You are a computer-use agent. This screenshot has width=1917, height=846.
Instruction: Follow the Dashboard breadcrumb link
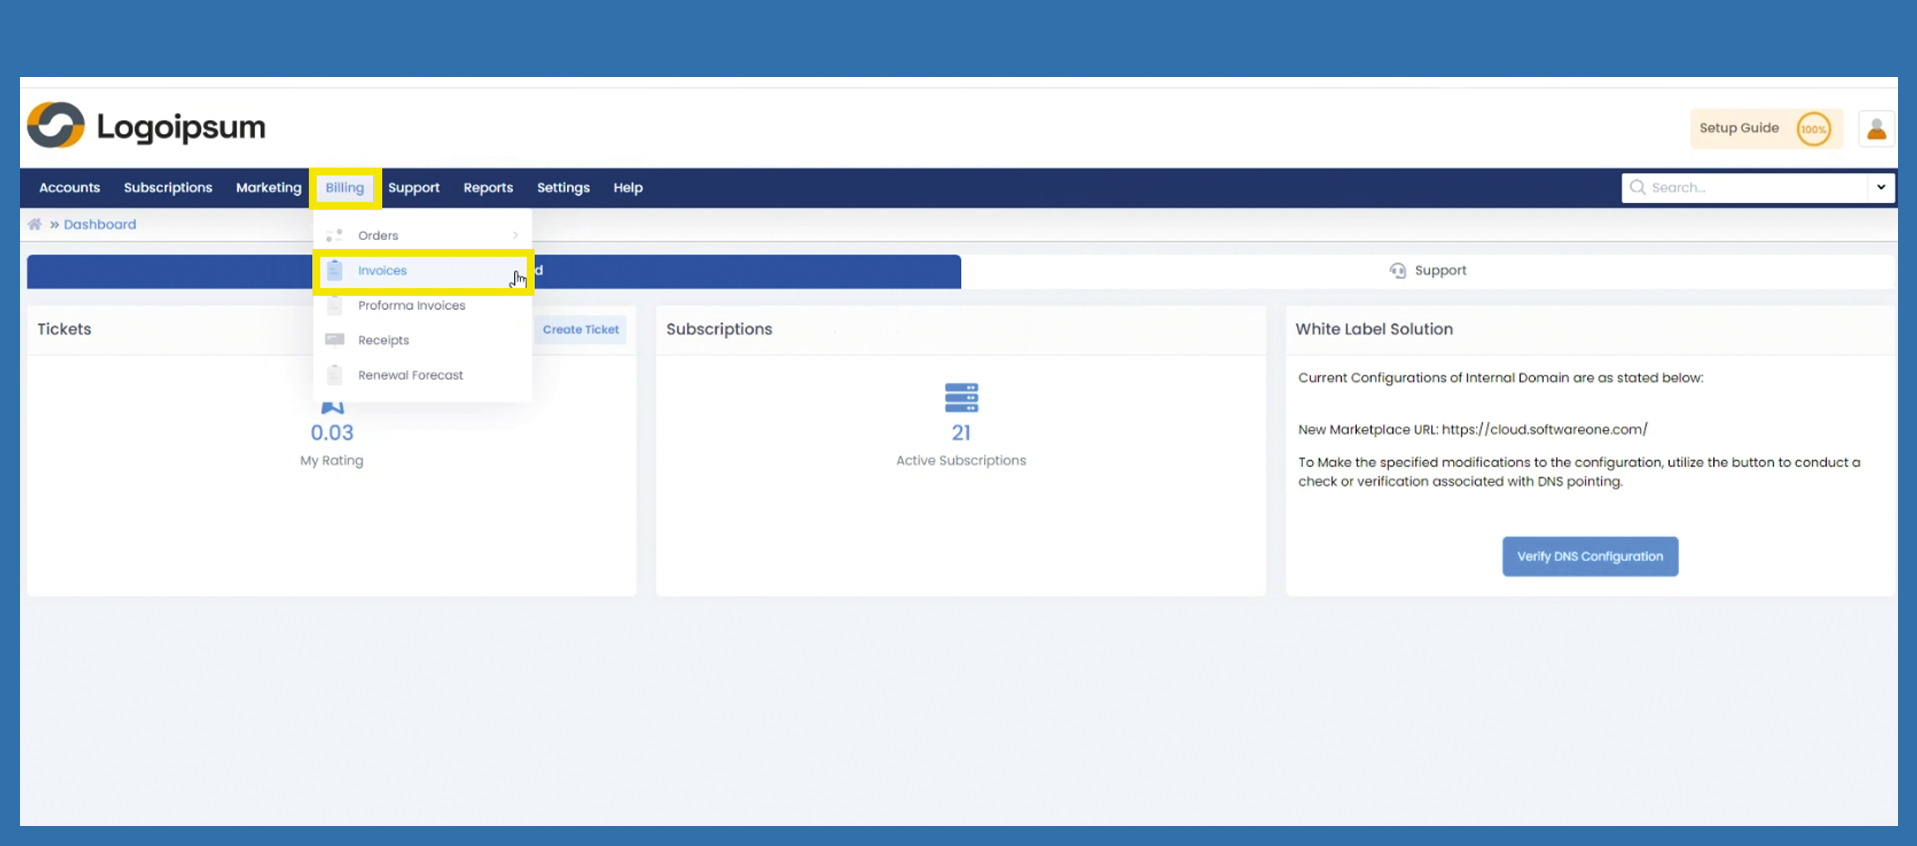coord(100,225)
